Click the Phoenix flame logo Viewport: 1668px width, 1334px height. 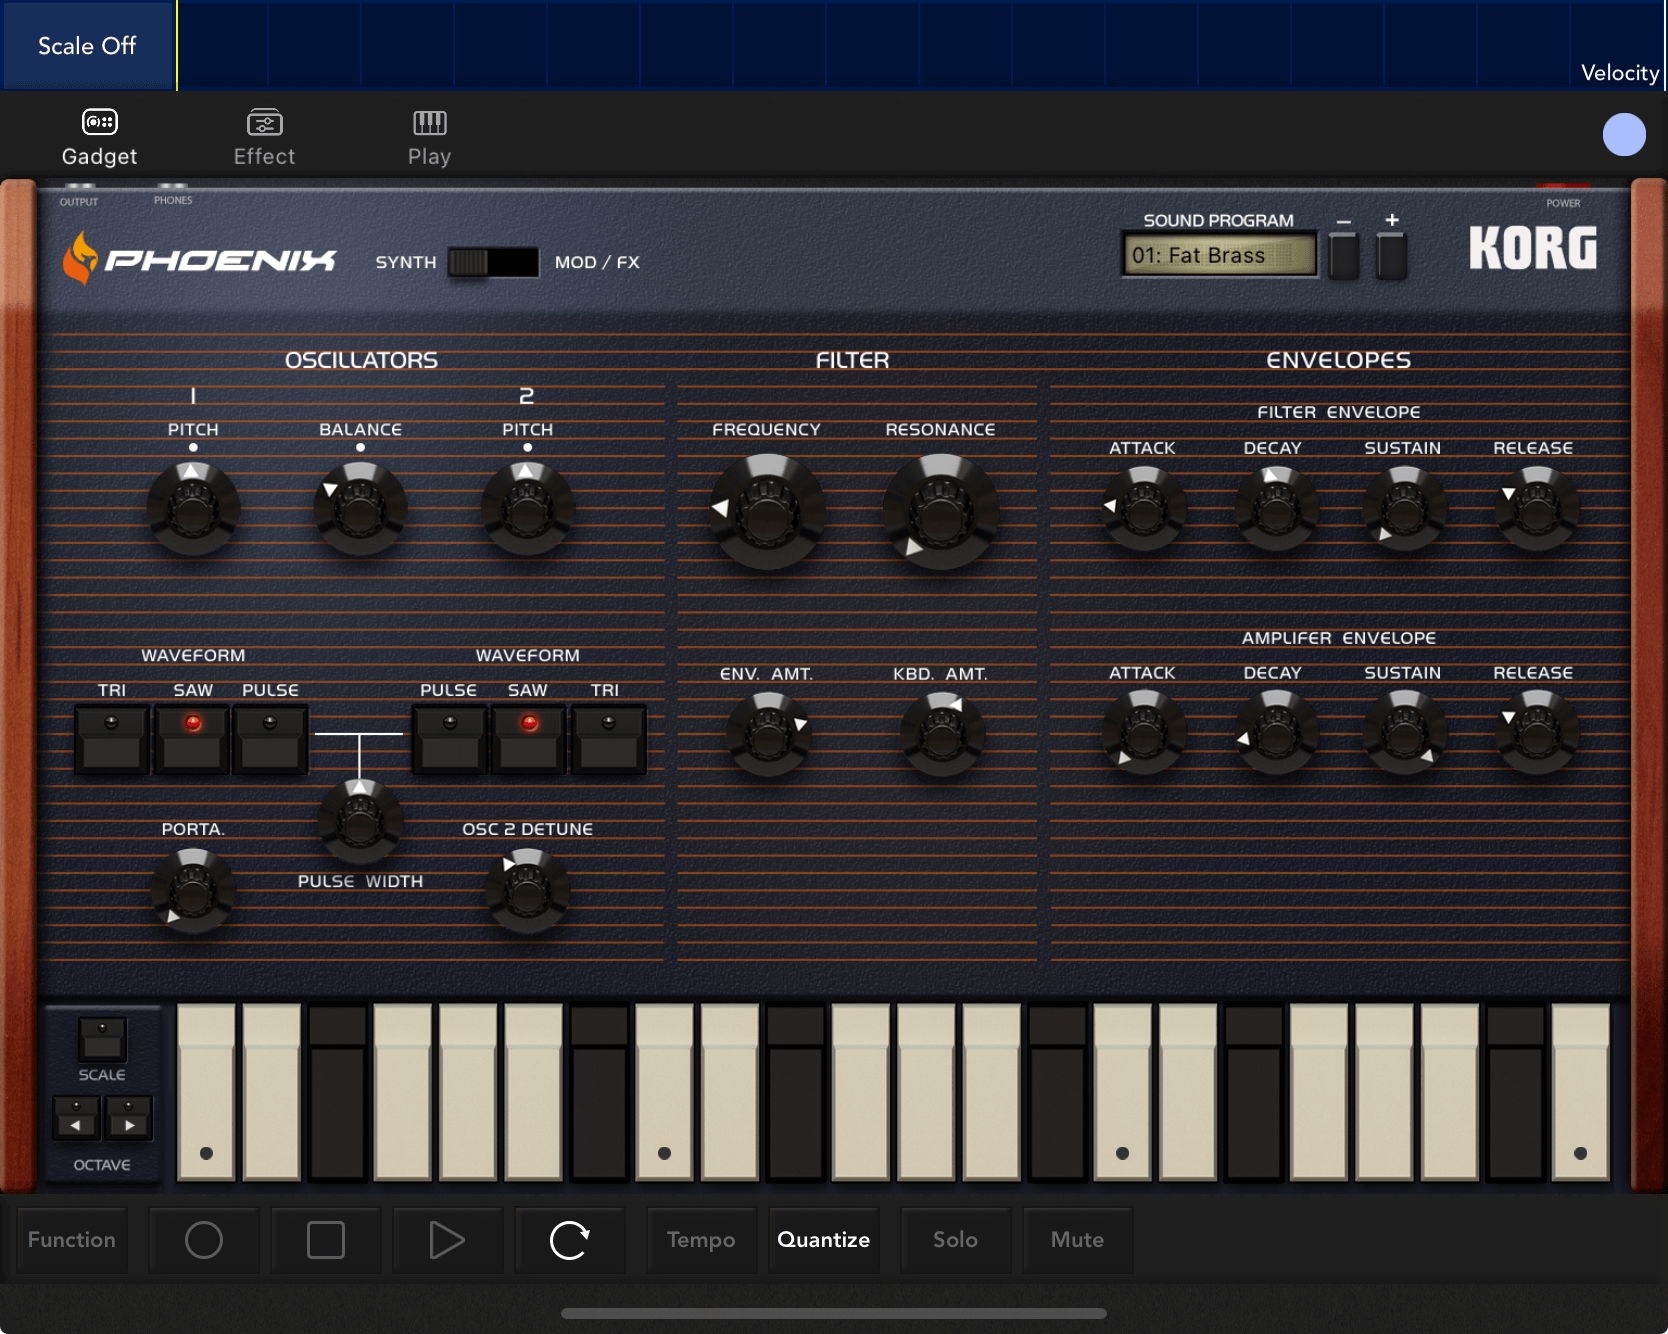[x=80, y=258]
